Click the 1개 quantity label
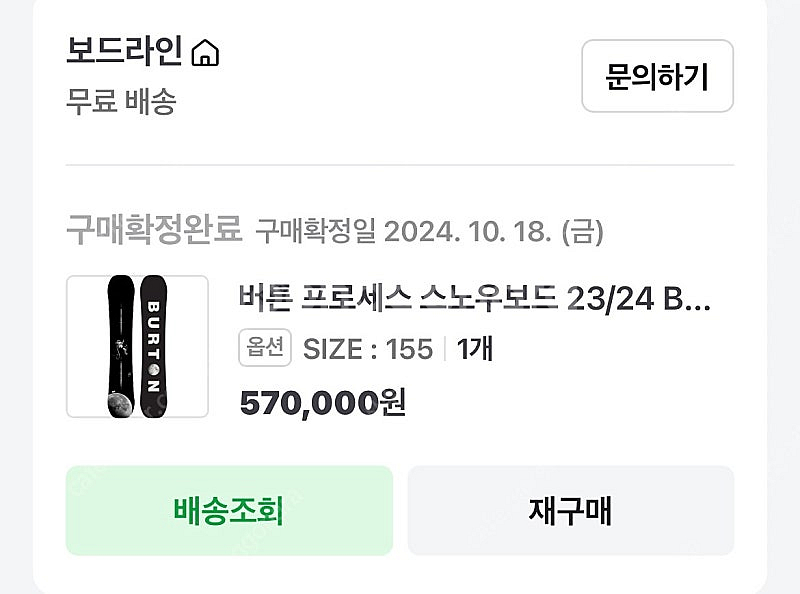Screen dimensions: 800x594 click(474, 349)
